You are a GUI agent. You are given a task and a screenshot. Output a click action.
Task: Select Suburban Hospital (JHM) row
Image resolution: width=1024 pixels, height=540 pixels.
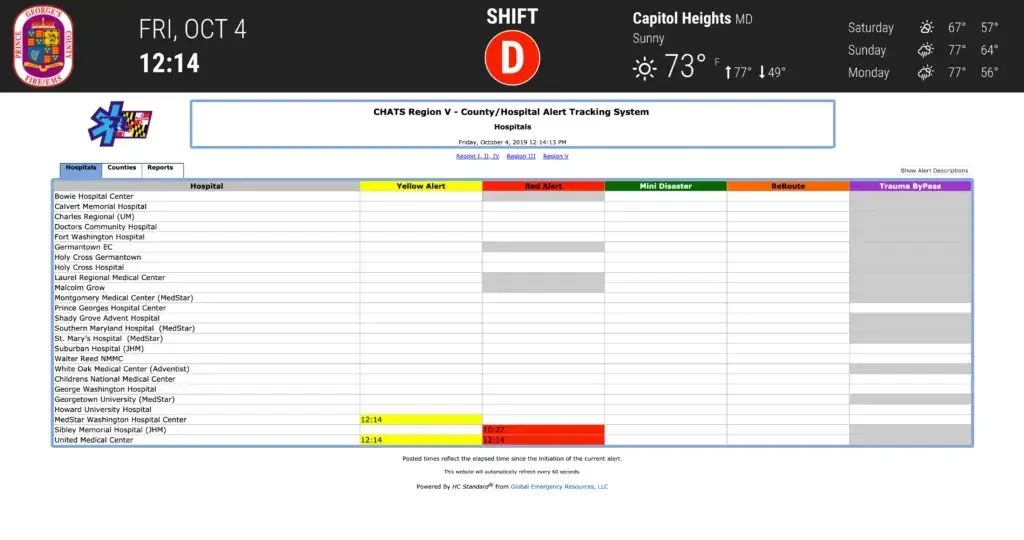coord(512,349)
